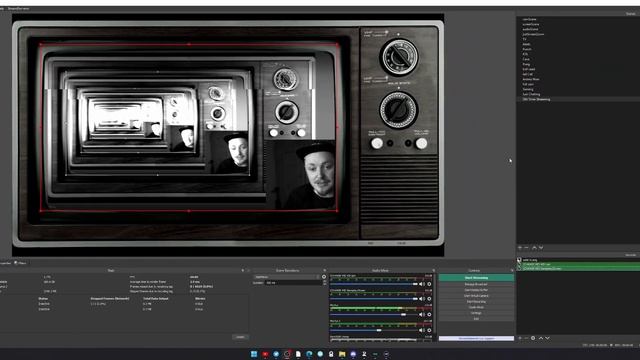640x360 pixels.
Task: Open source properties gear in Sources toolbar
Action: (x=533, y=338)
